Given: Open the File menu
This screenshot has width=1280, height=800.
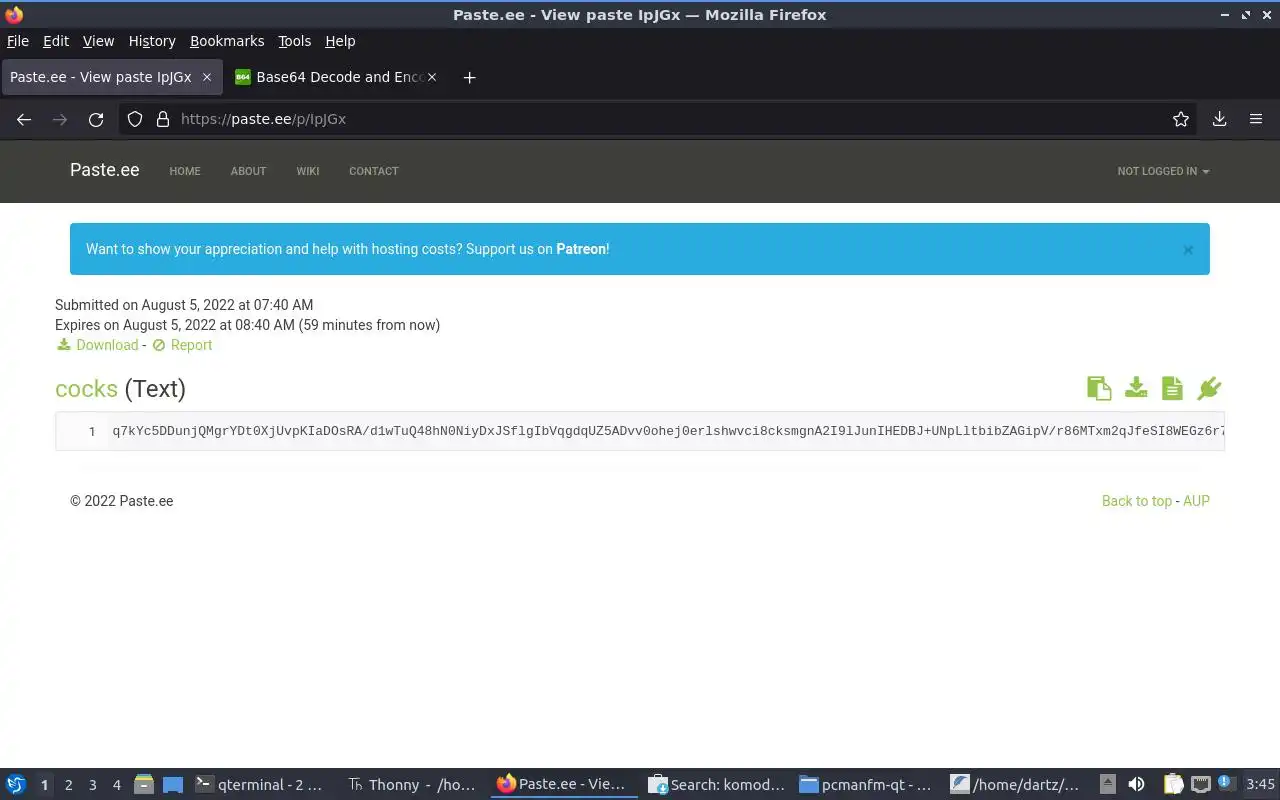Looking at the screenshot, I should [x=18, y=41].
